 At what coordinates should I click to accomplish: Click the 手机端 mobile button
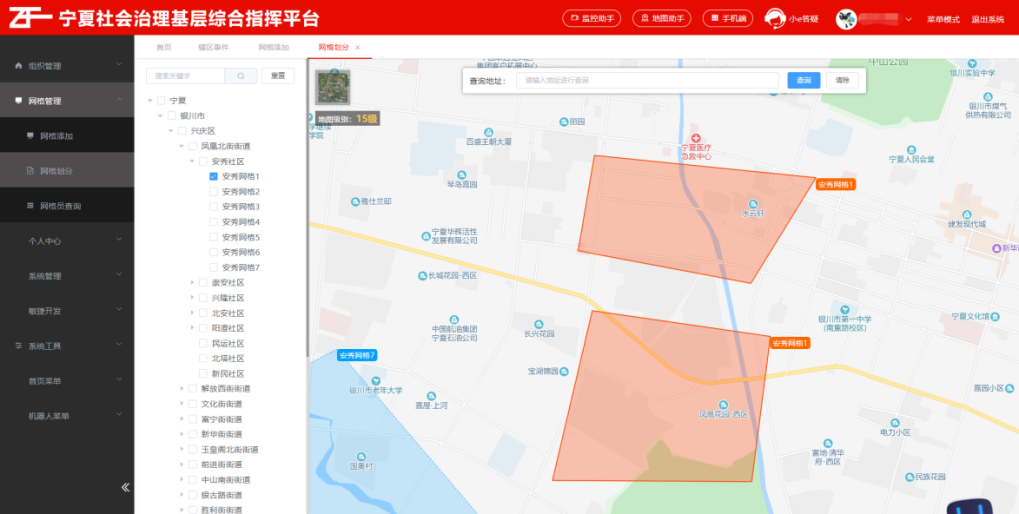(727, 19)
